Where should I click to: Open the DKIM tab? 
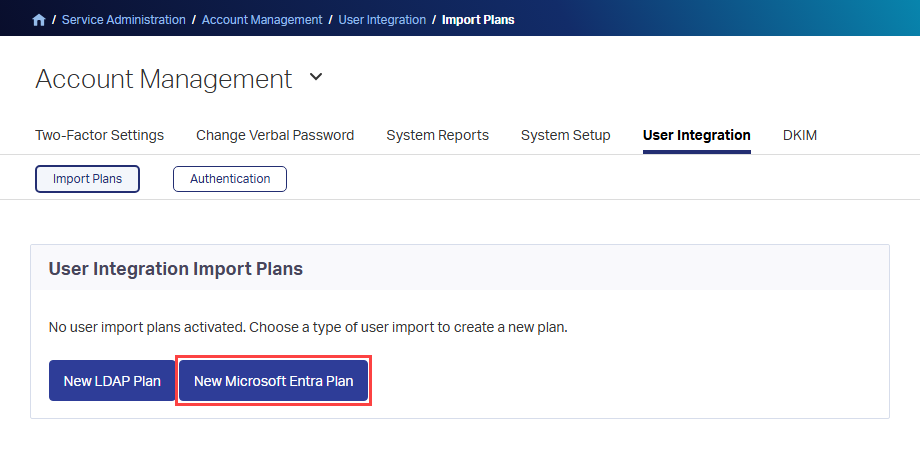800,136
